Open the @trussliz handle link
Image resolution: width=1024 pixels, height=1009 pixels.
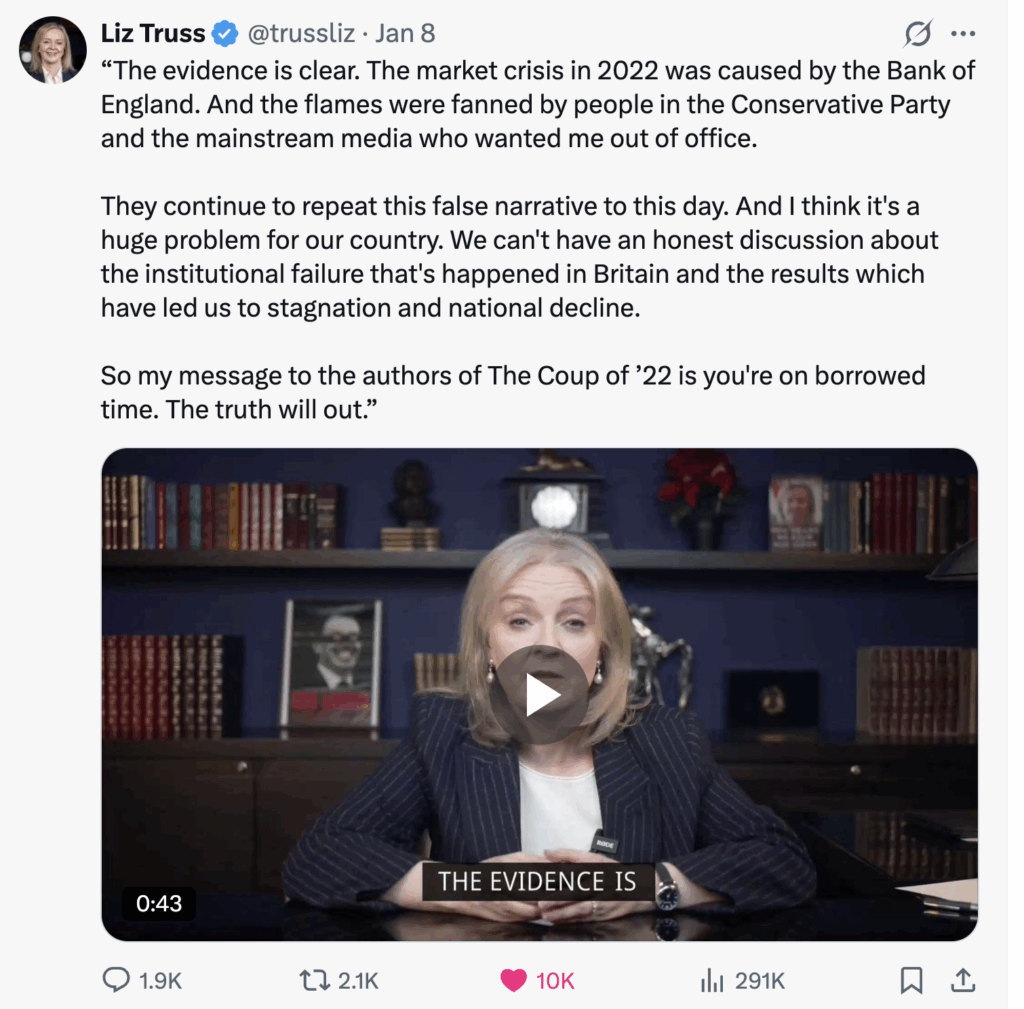301,33
